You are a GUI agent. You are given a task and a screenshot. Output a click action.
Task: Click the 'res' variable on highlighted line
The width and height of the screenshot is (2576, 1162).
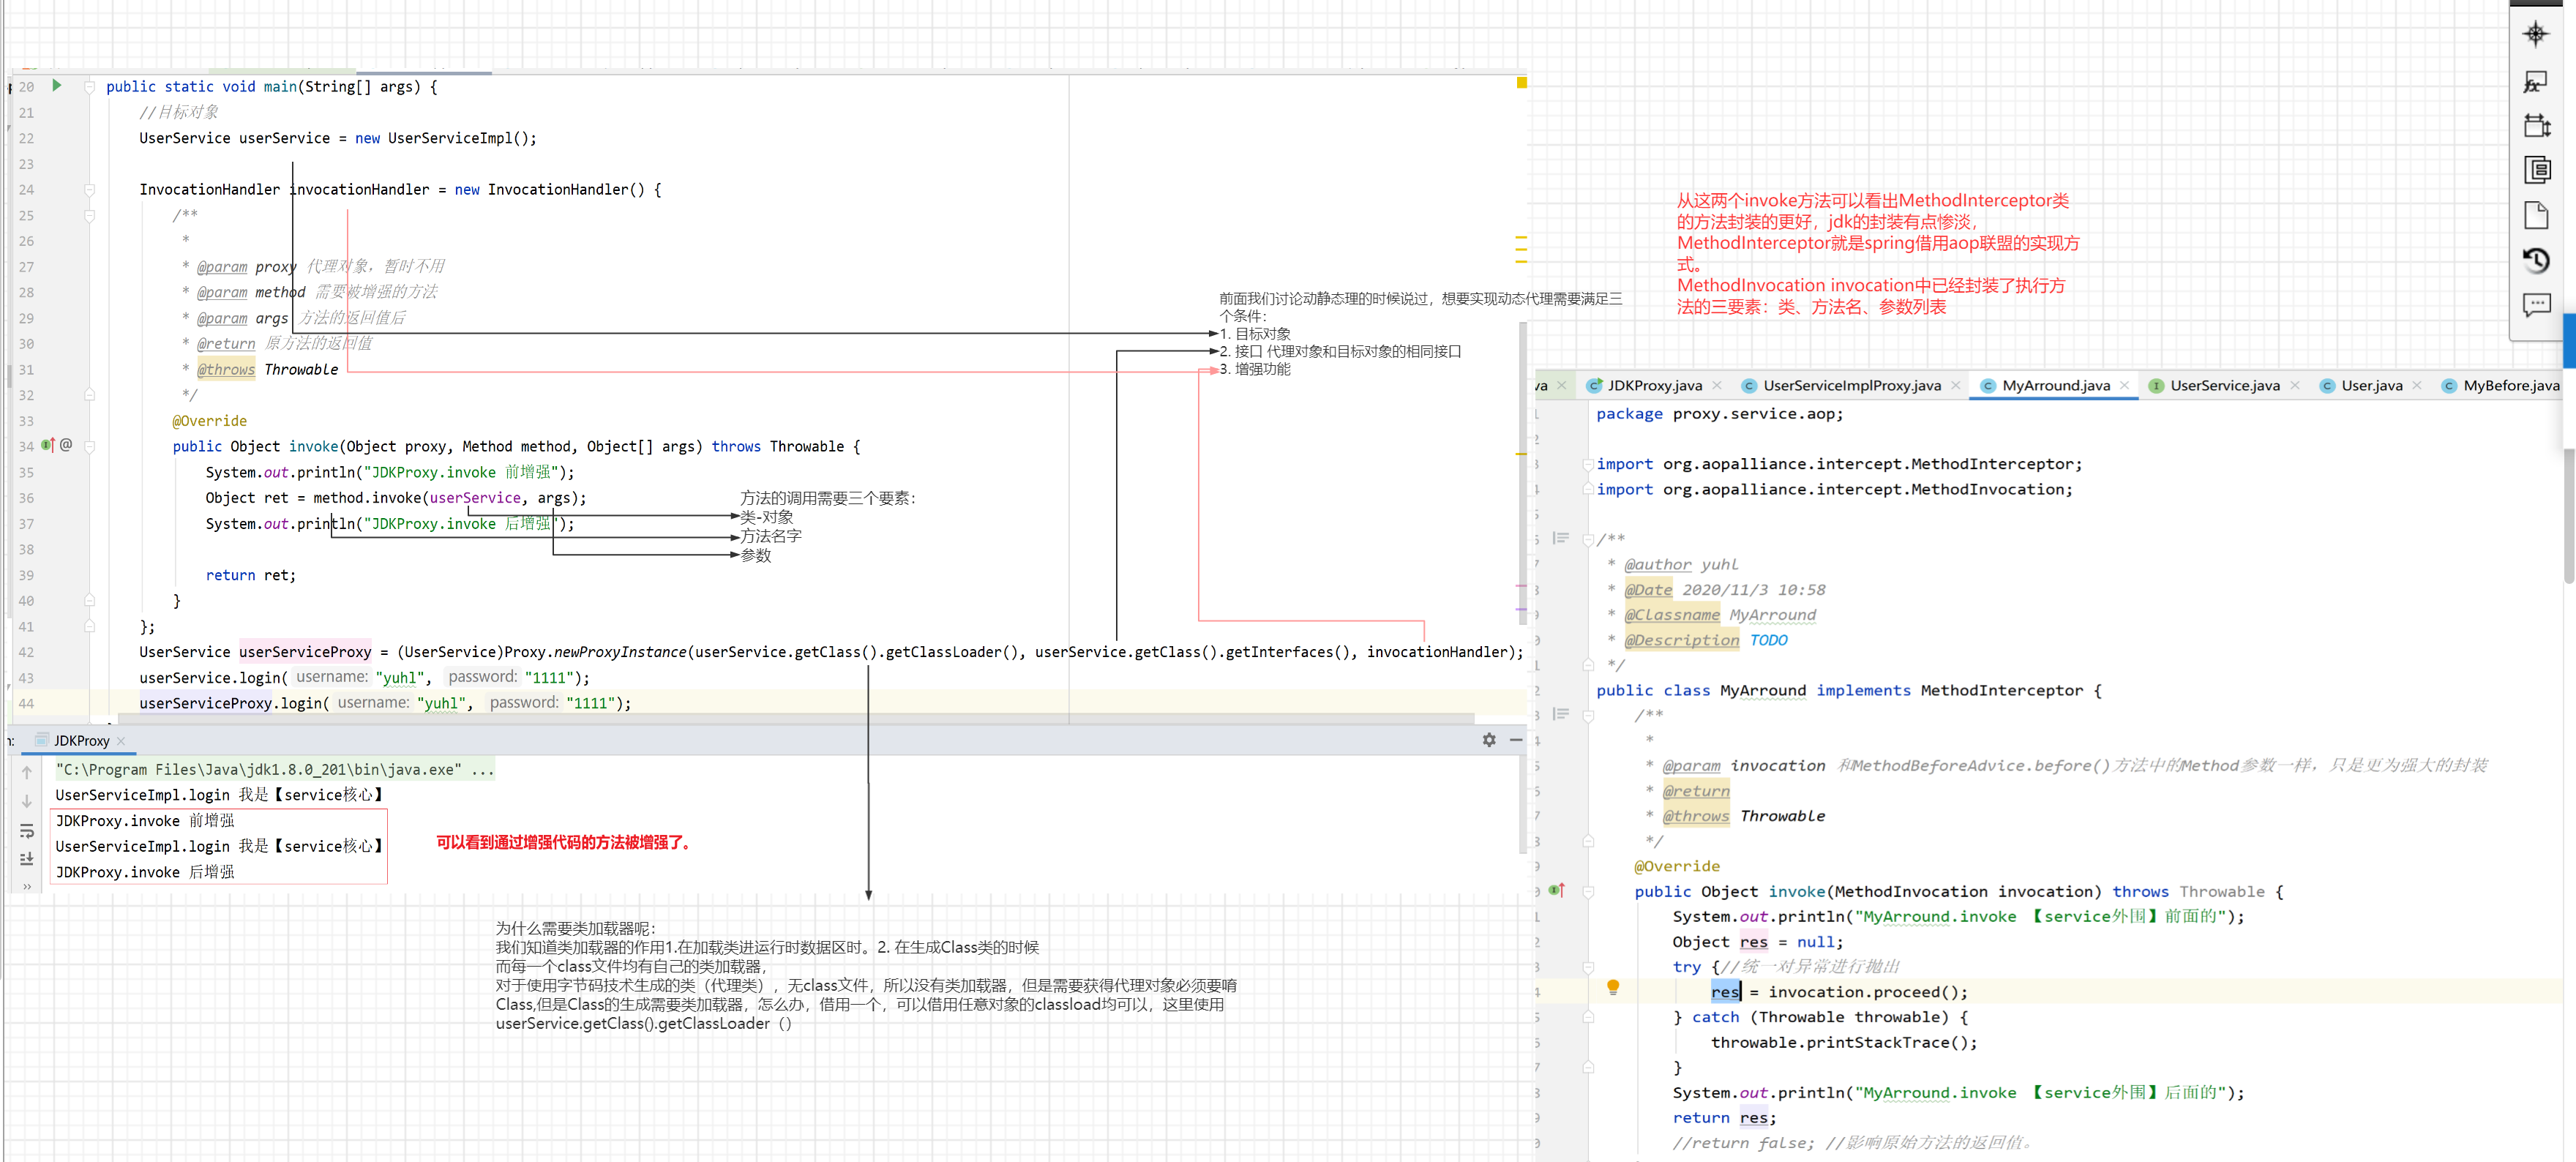coord(1726,992)
